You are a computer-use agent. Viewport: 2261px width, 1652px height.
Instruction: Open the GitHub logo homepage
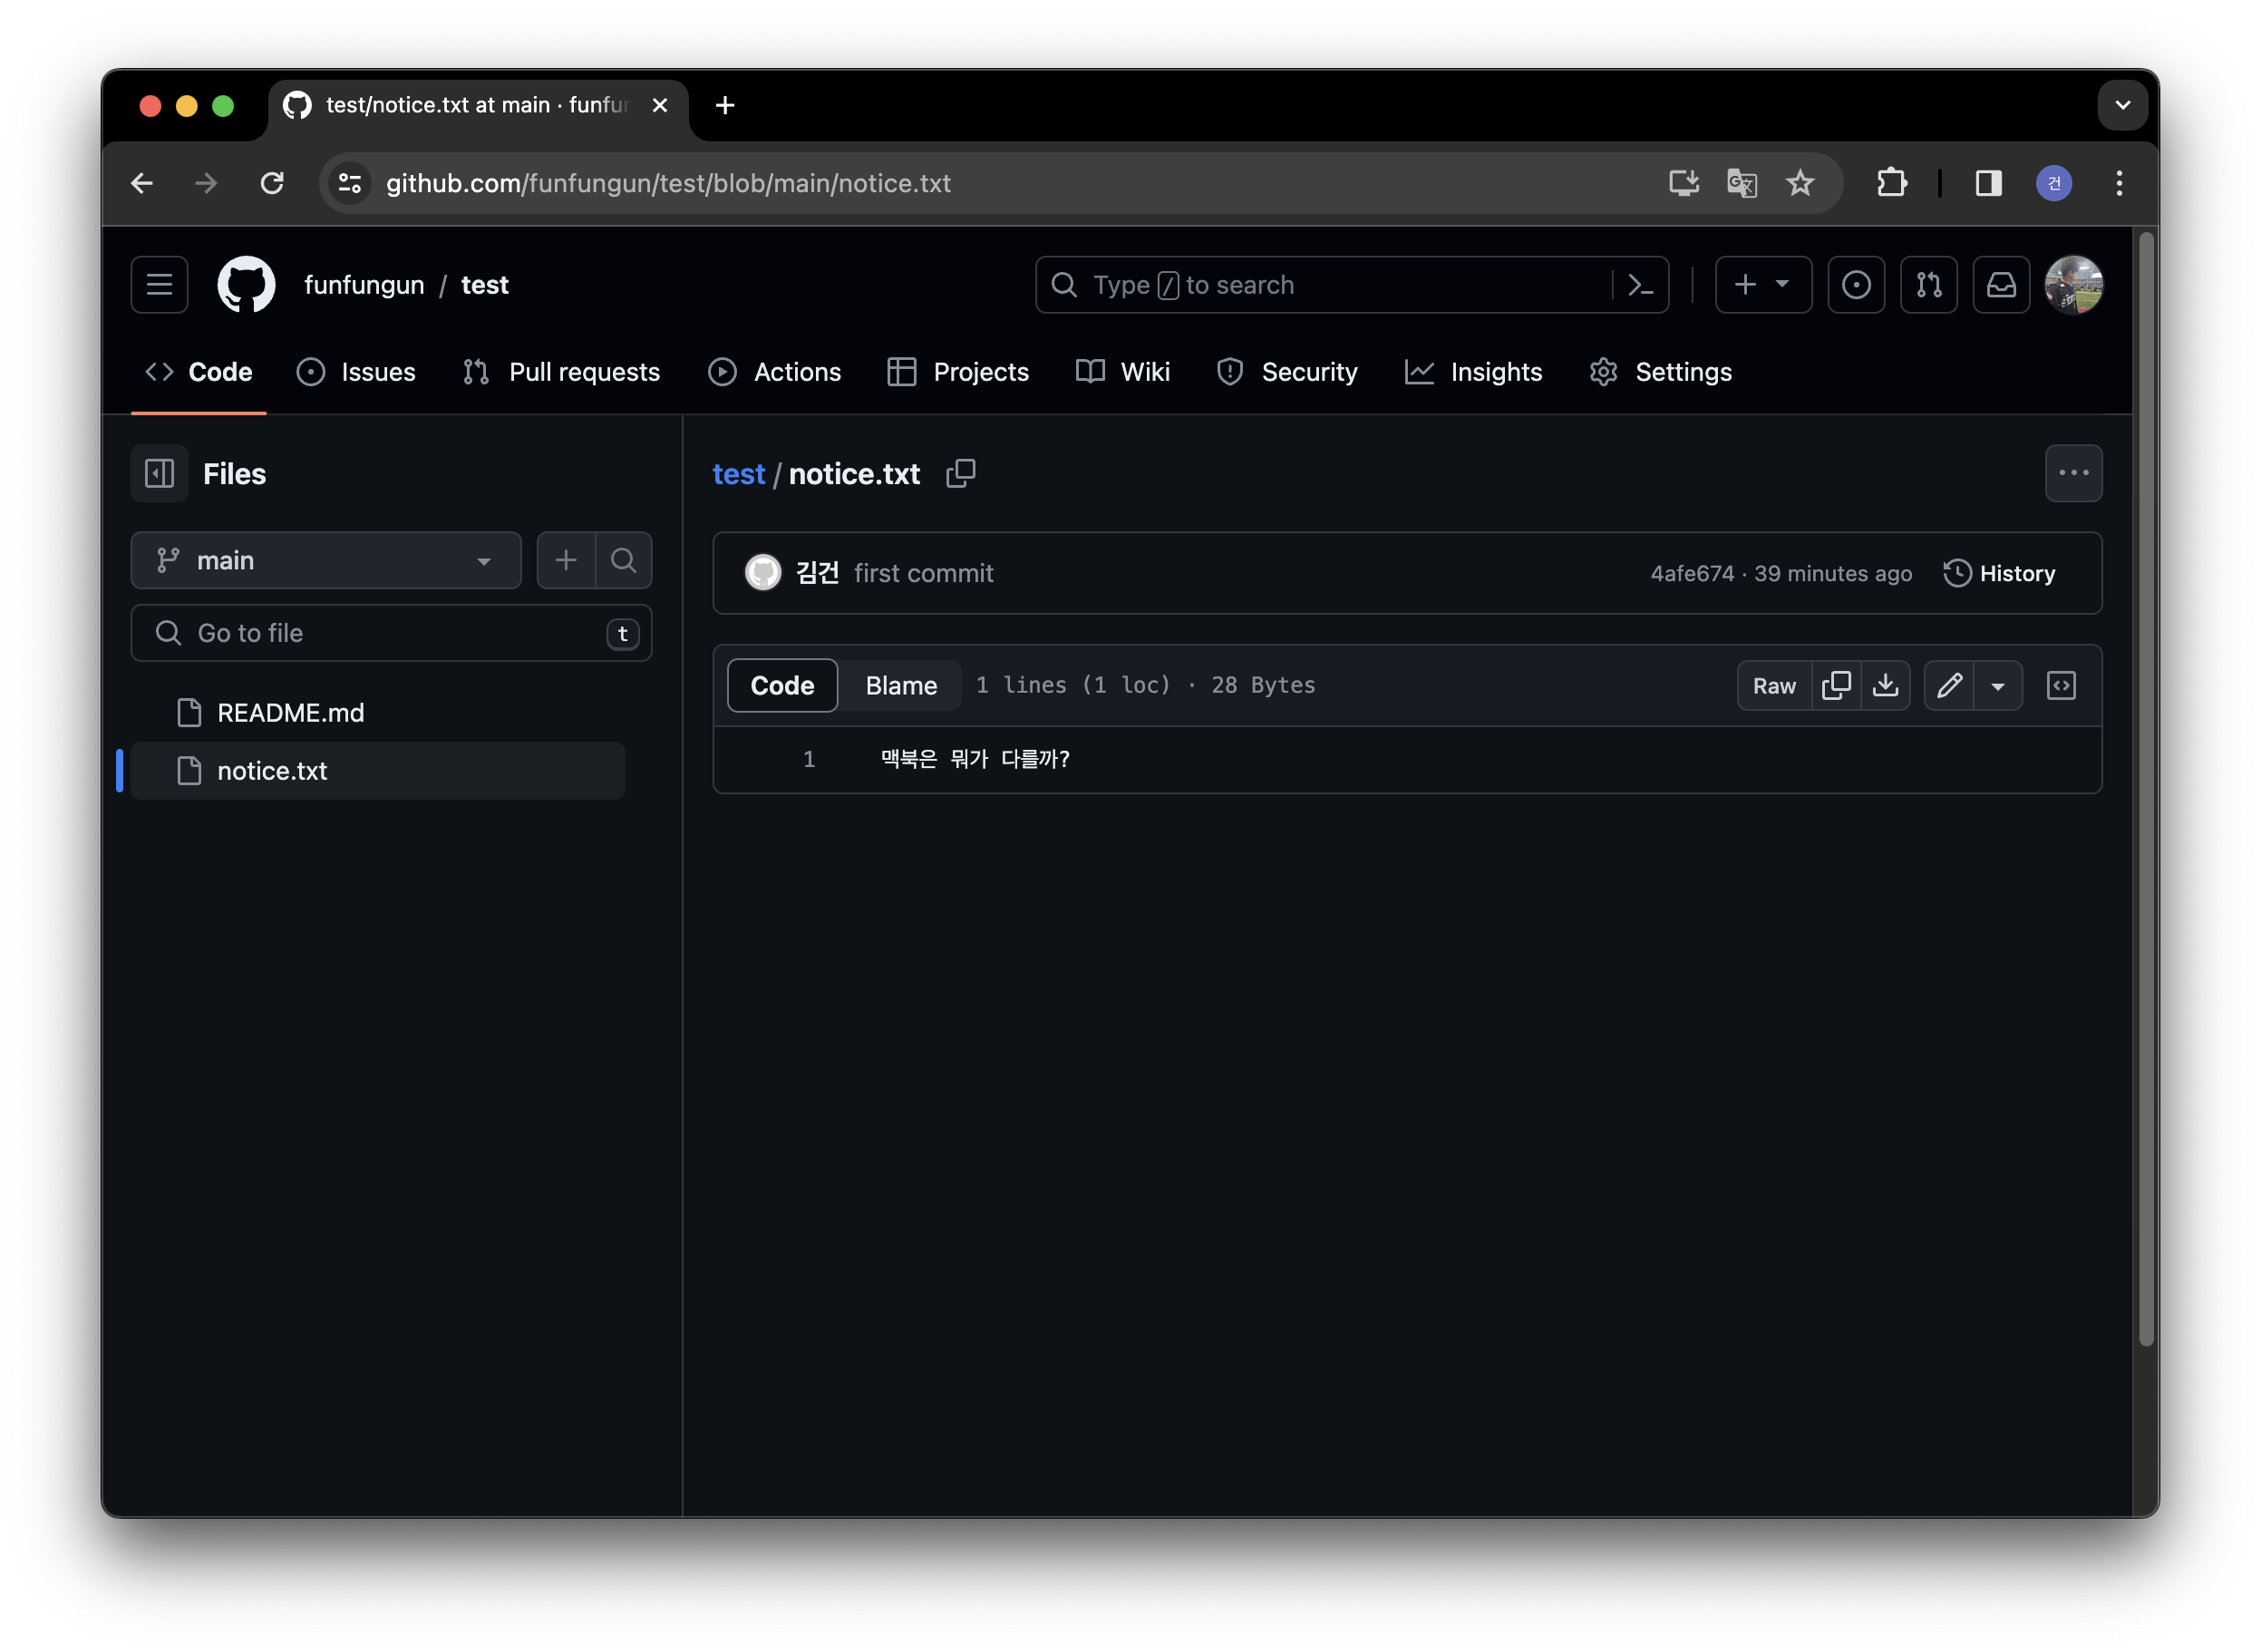(246, 285)
